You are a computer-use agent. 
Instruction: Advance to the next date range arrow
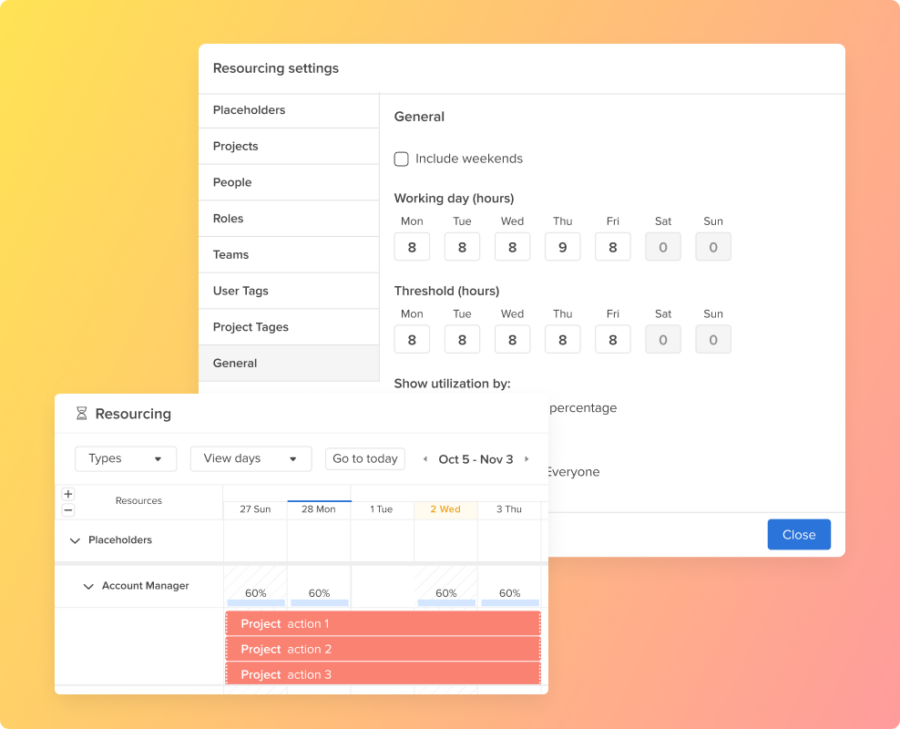(527, 459)
